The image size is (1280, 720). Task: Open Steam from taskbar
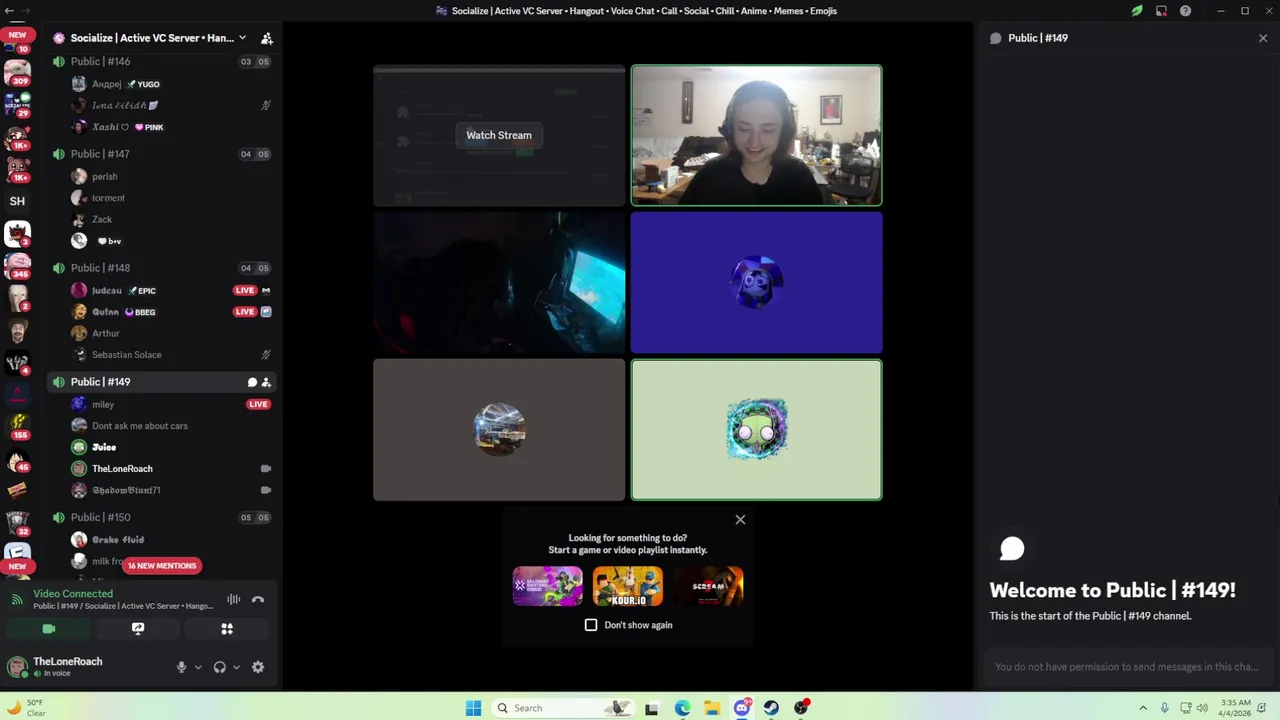tap(771, 708)
